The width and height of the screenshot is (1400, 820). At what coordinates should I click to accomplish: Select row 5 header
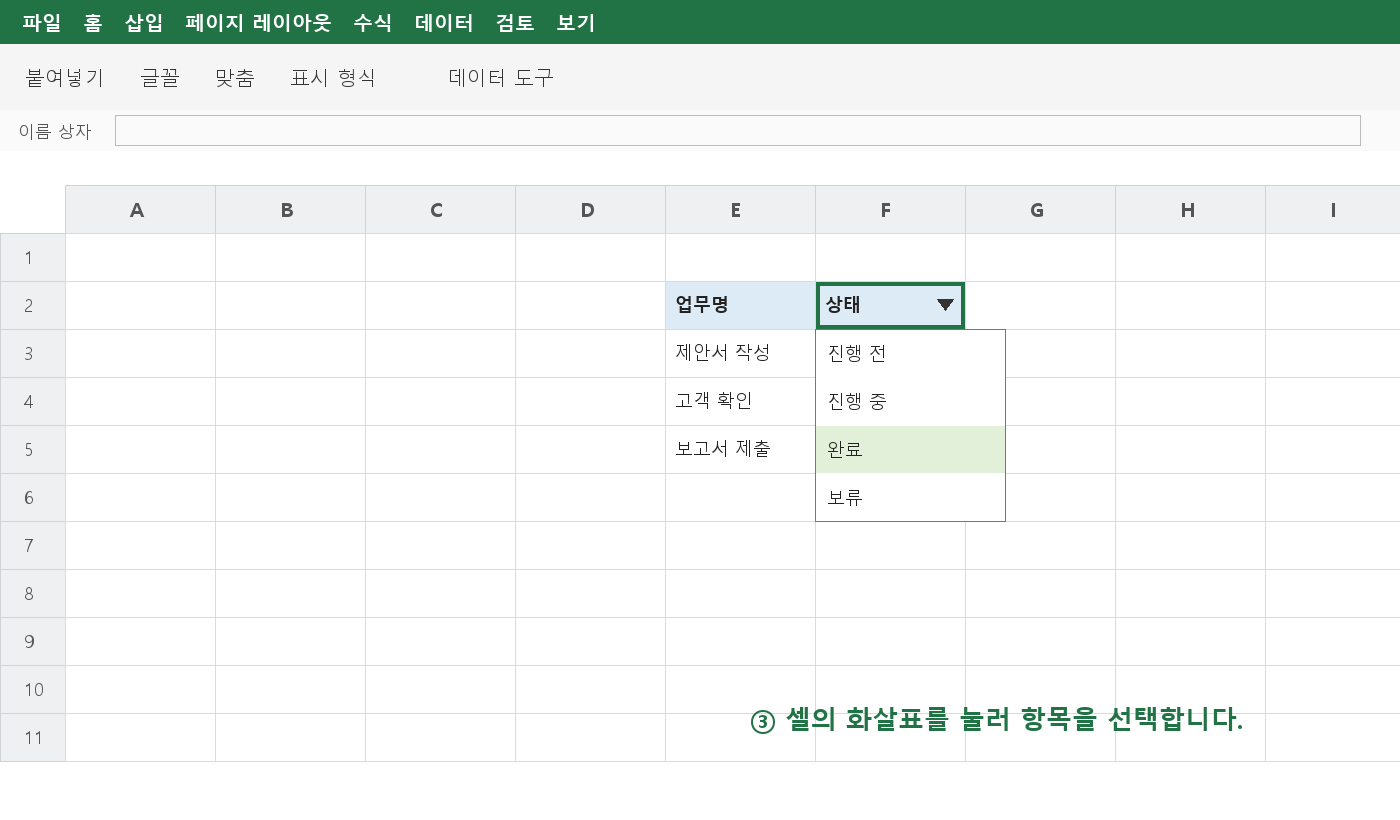pyautogui.click(x=33, y=450)
